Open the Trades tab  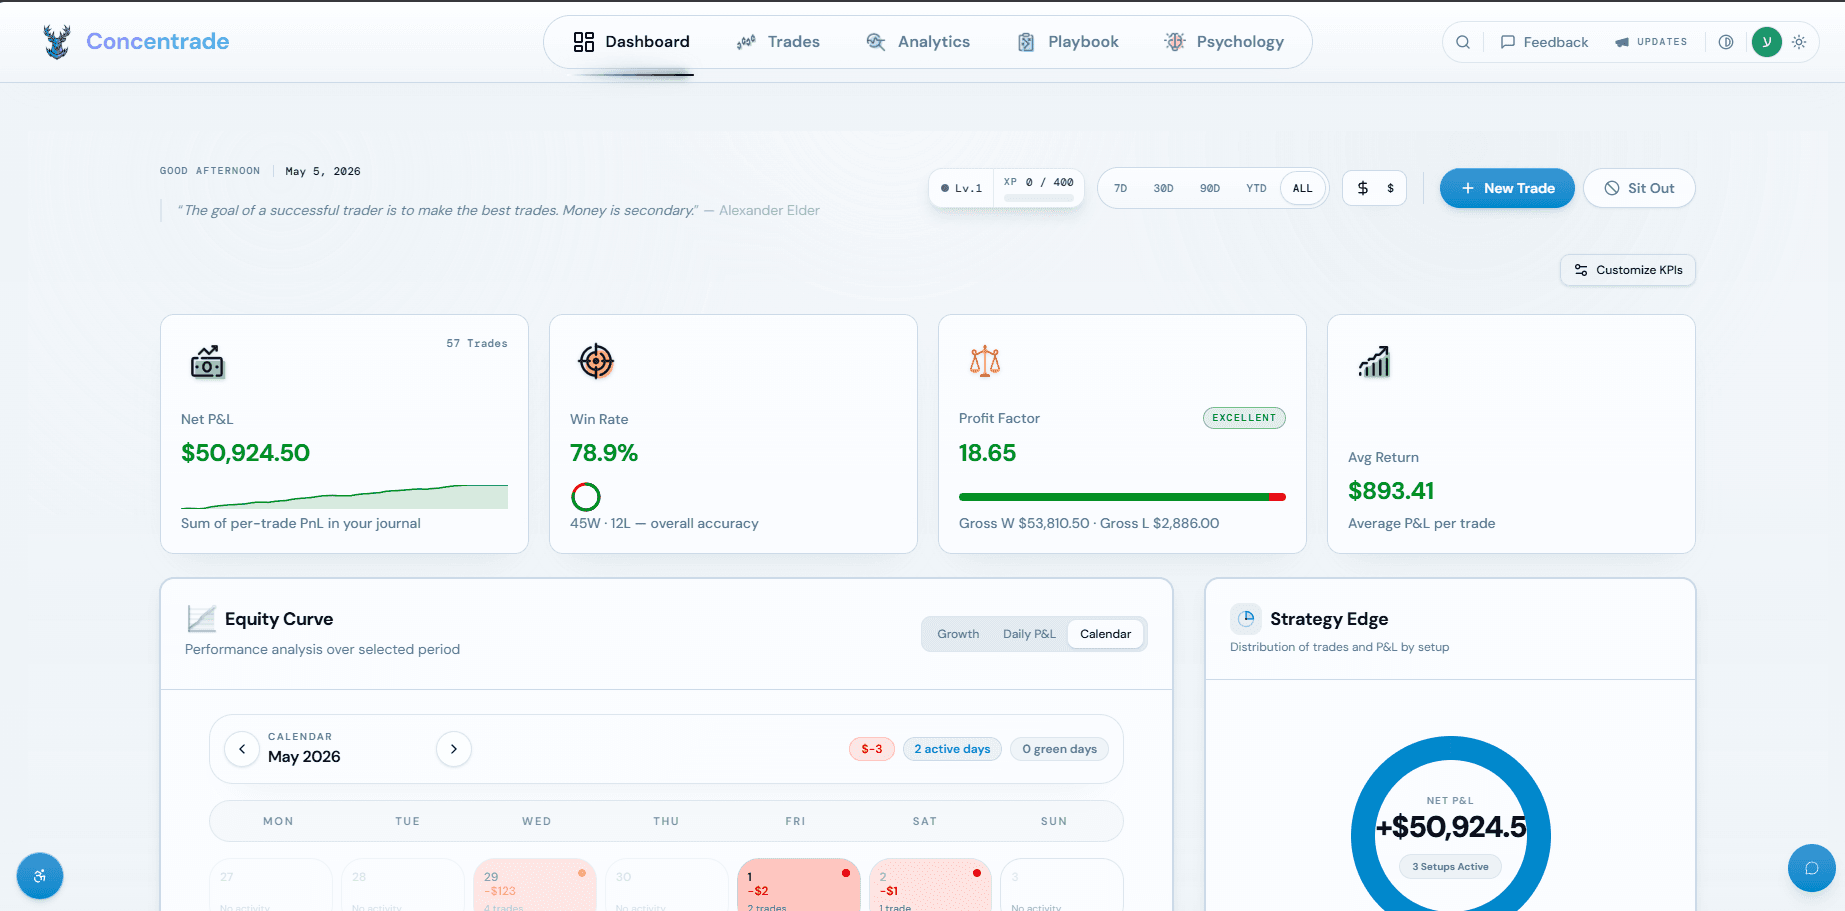(x=778, y=42)
